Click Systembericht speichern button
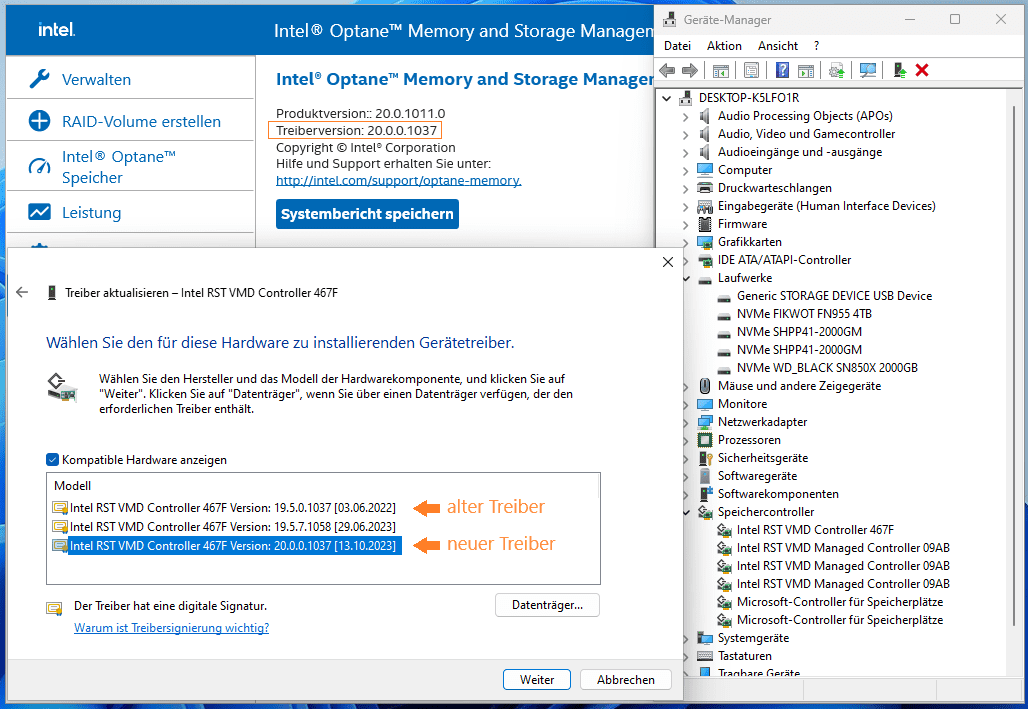The image size is (1028, 709). (x=367, y=214)
